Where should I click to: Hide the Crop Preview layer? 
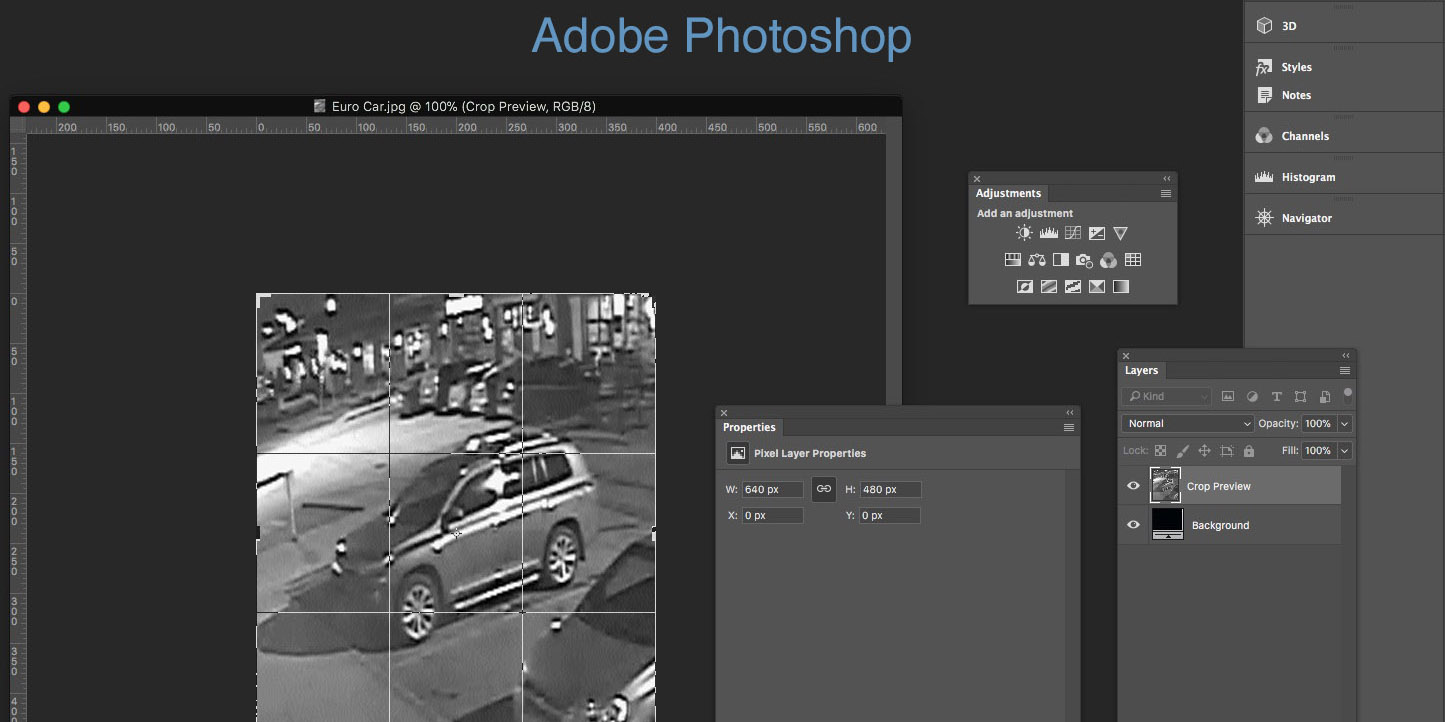tap(1133, 486)
